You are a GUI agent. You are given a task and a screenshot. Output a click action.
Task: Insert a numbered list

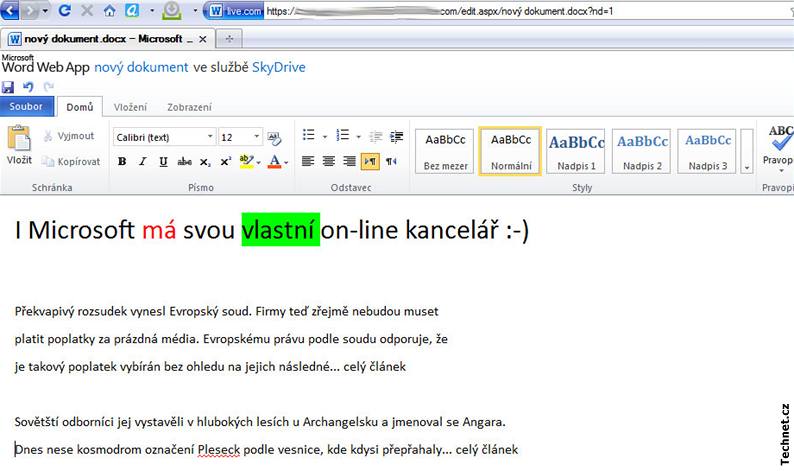coord(343,135)
